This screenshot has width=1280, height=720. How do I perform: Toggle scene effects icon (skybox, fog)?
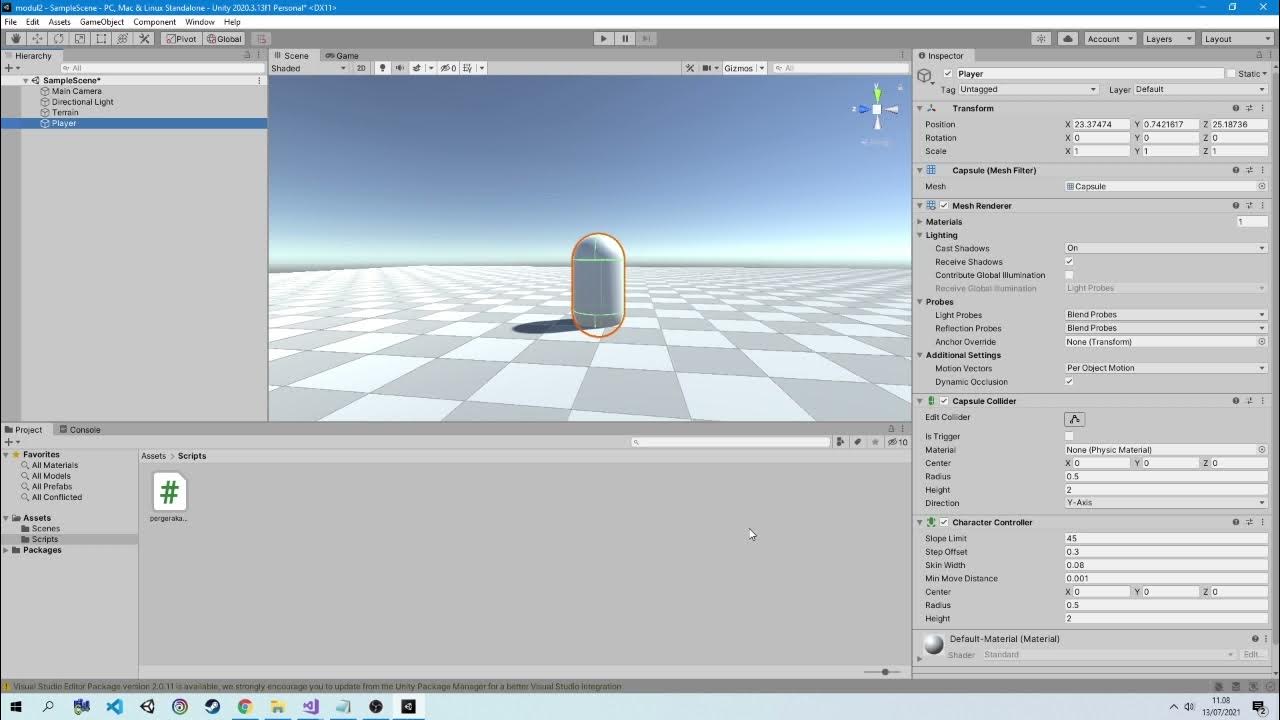(418, 68)
